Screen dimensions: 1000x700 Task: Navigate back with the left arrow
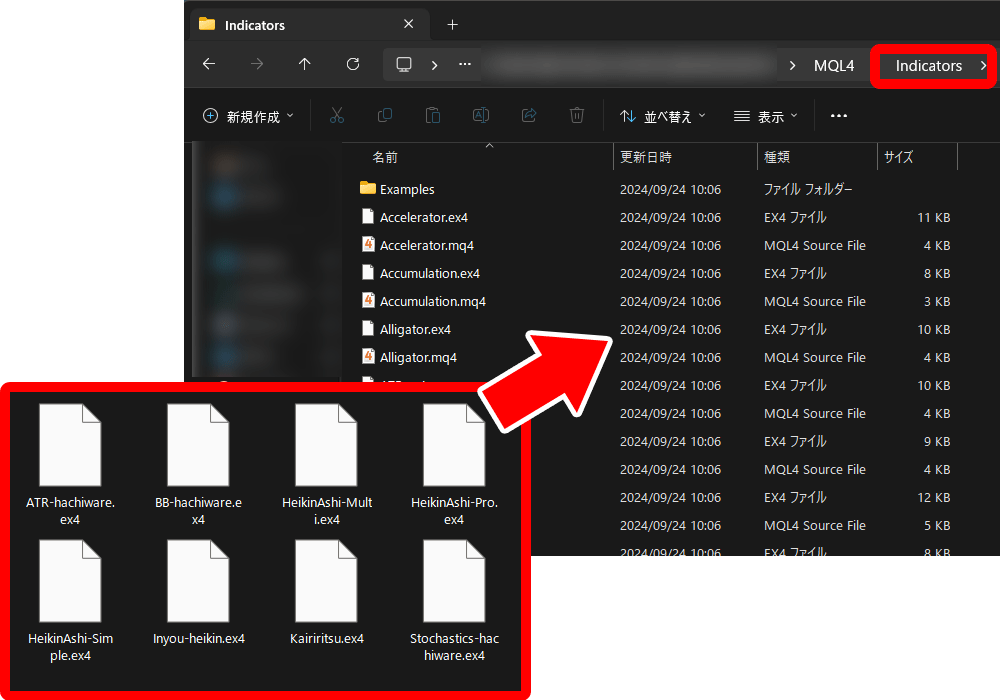pyautogui.click(x=209, y=65)
